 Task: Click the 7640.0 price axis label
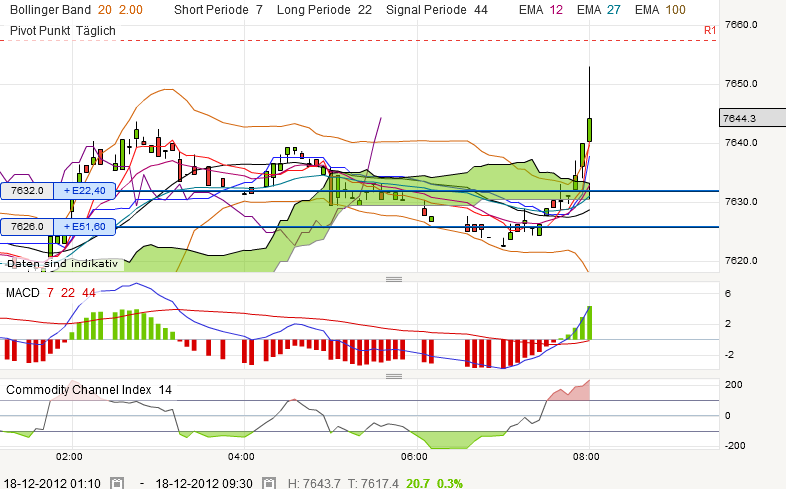click(741, 143)
